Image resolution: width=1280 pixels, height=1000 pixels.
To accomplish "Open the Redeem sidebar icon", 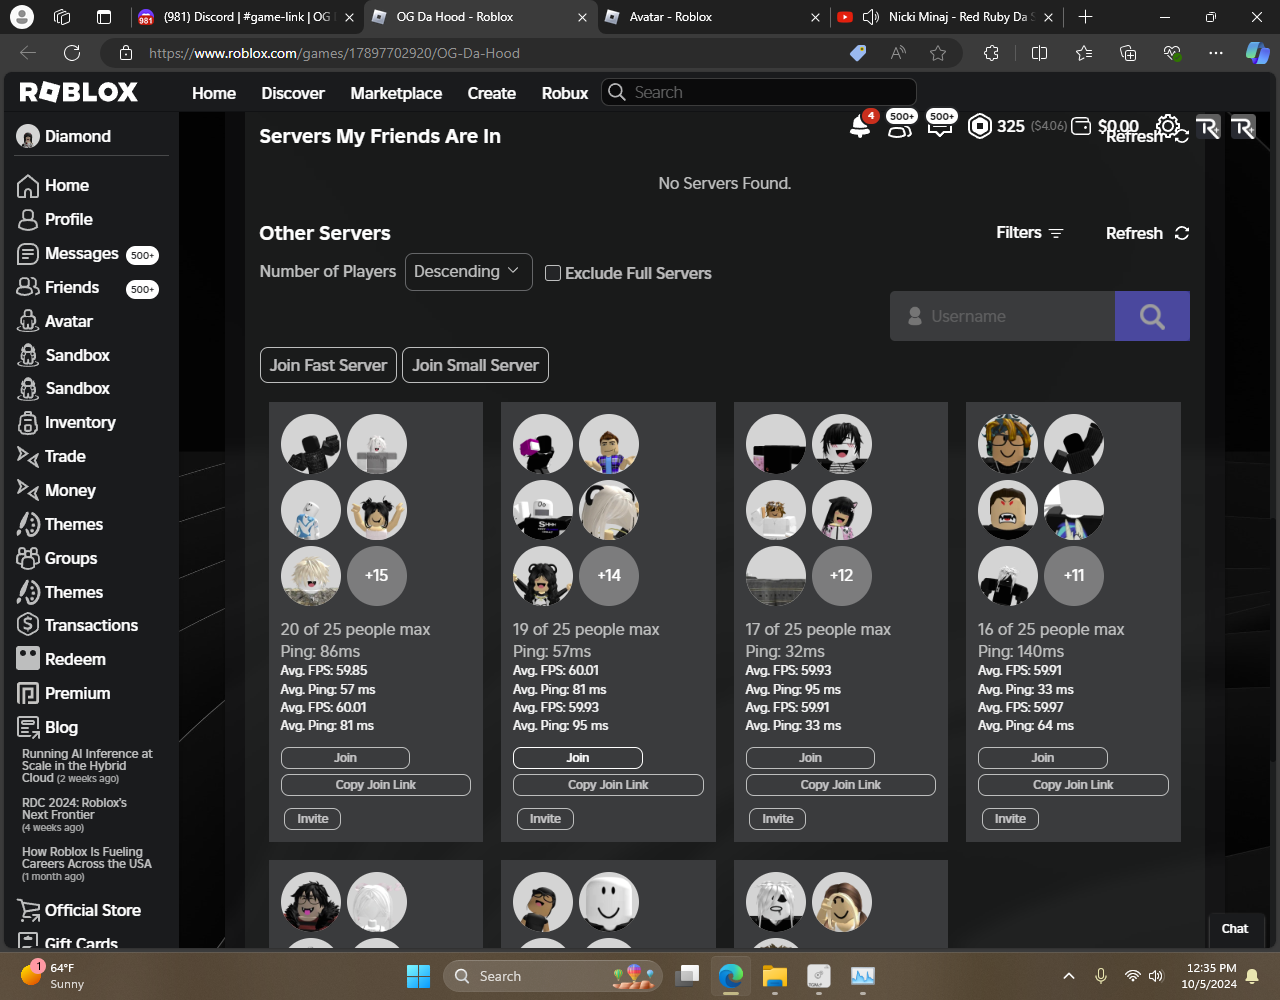I will point(28,660).
